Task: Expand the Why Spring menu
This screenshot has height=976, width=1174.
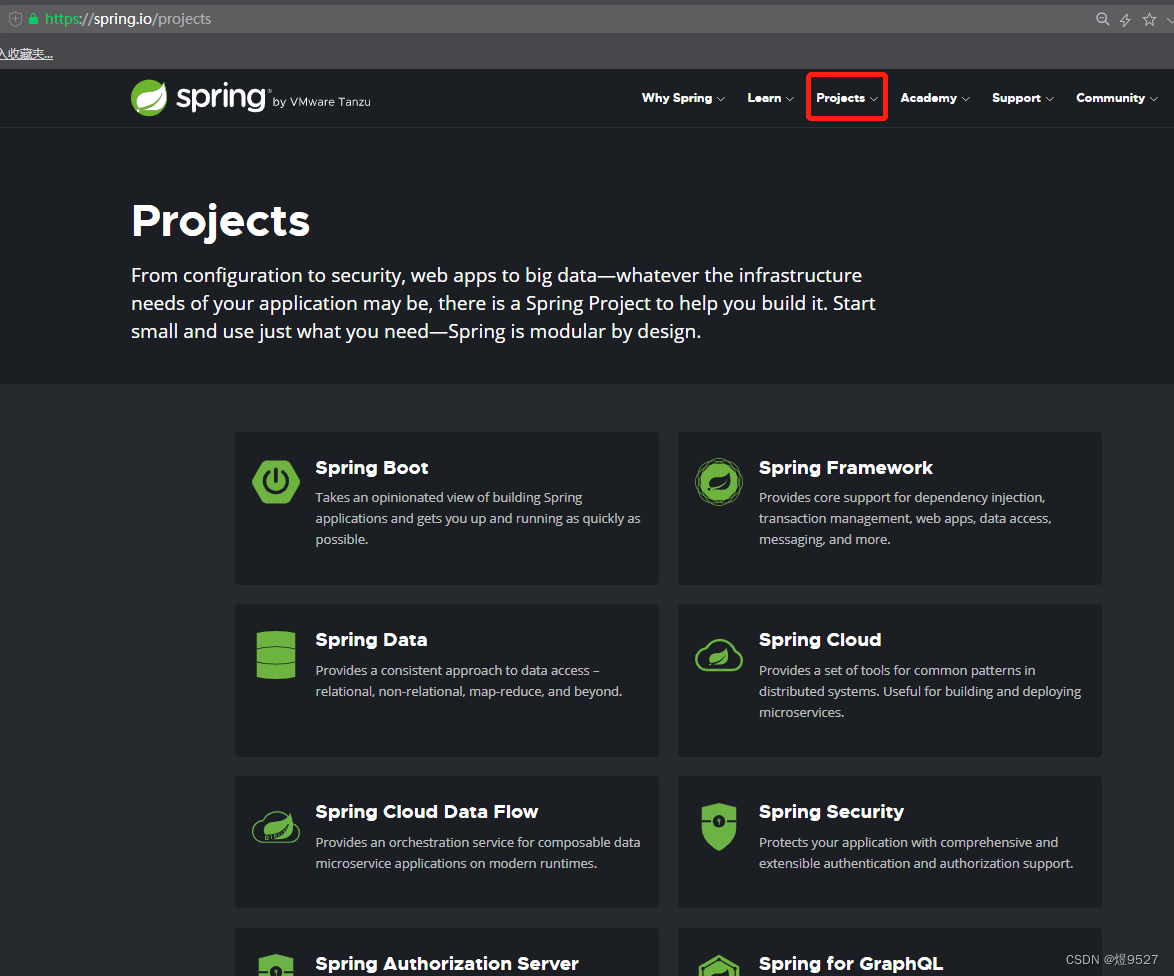Action: (683, 98)
